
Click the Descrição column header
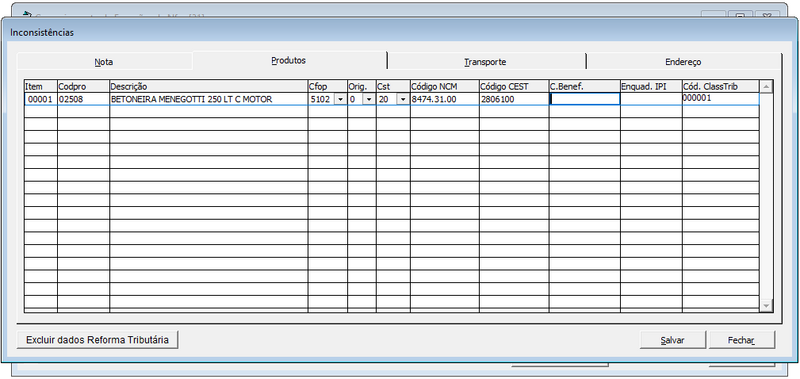tap(209, 87)
